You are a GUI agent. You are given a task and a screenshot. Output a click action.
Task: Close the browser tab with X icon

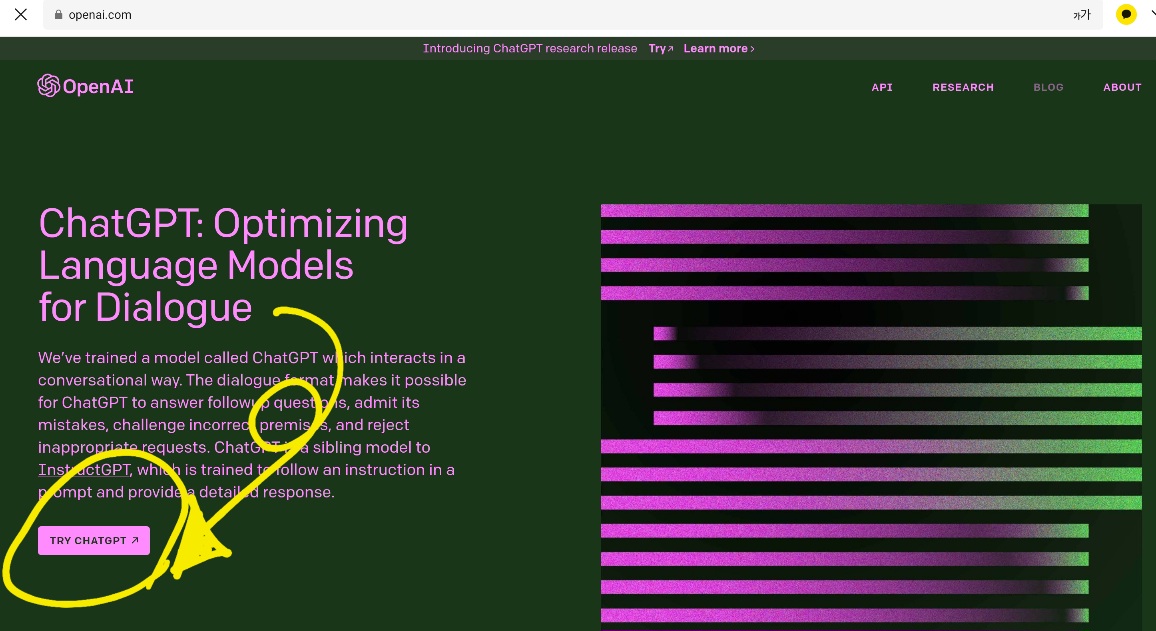pos(21,15)
